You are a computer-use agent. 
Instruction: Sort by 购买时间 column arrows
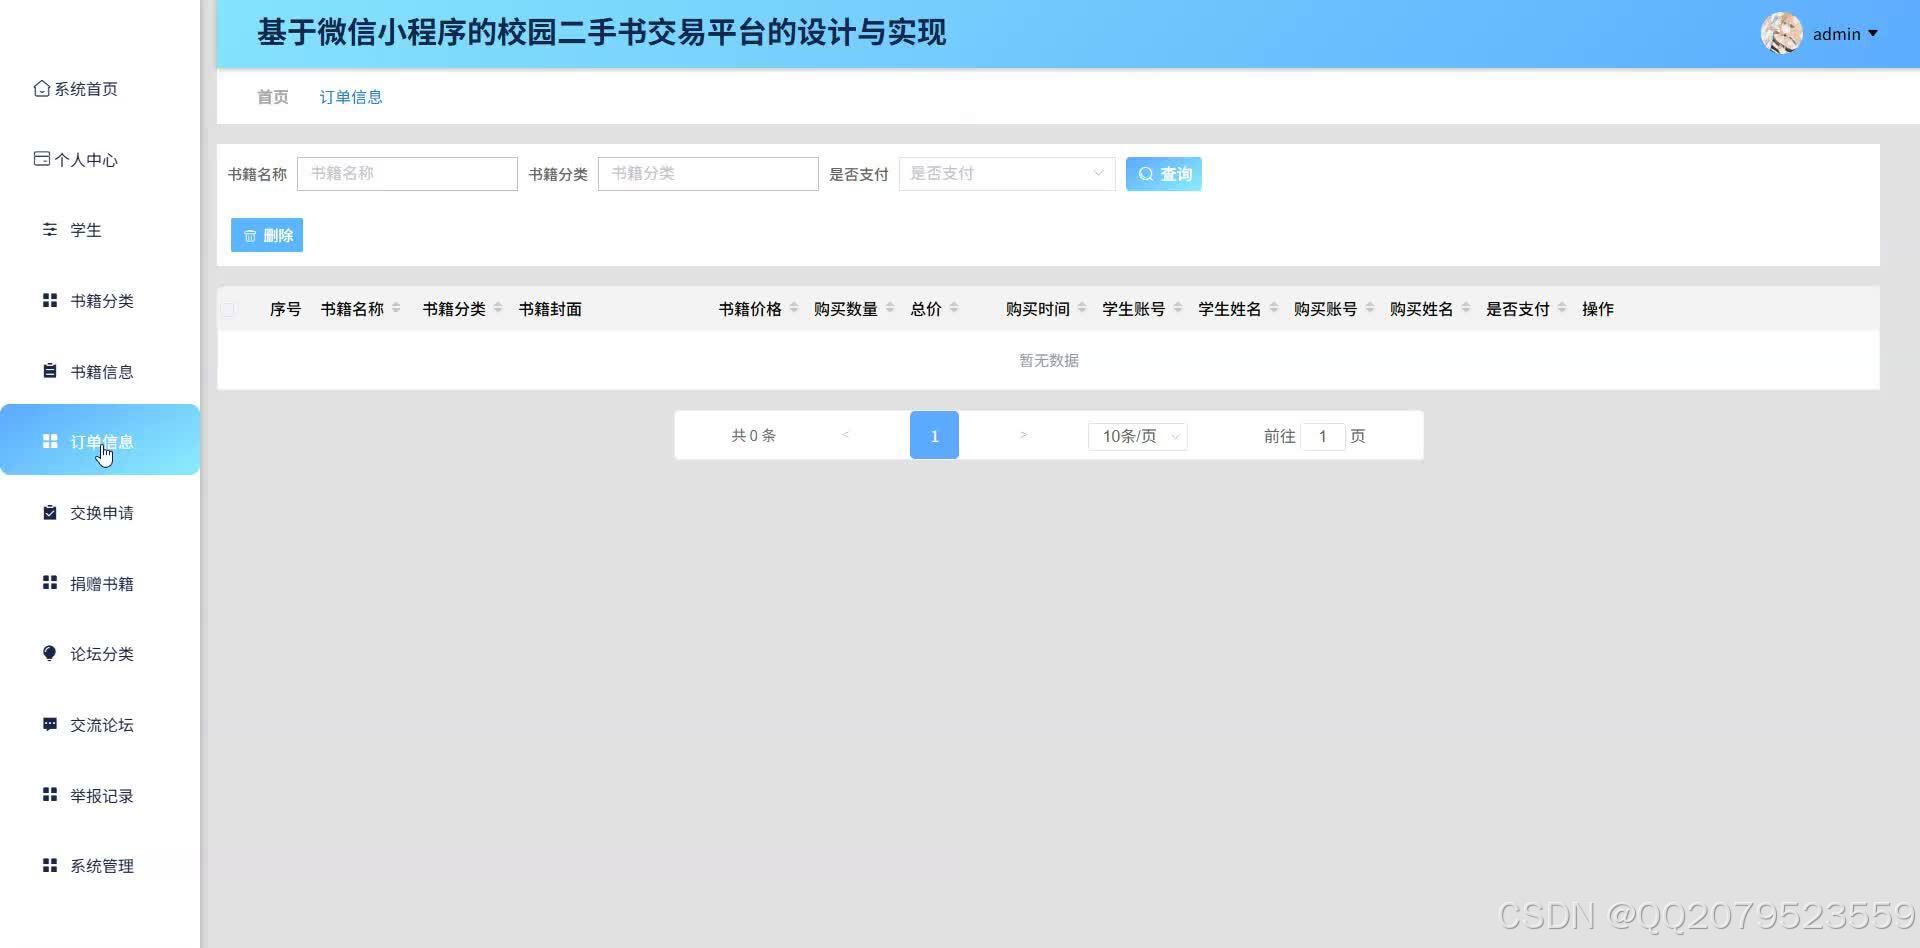[1082, 308]
